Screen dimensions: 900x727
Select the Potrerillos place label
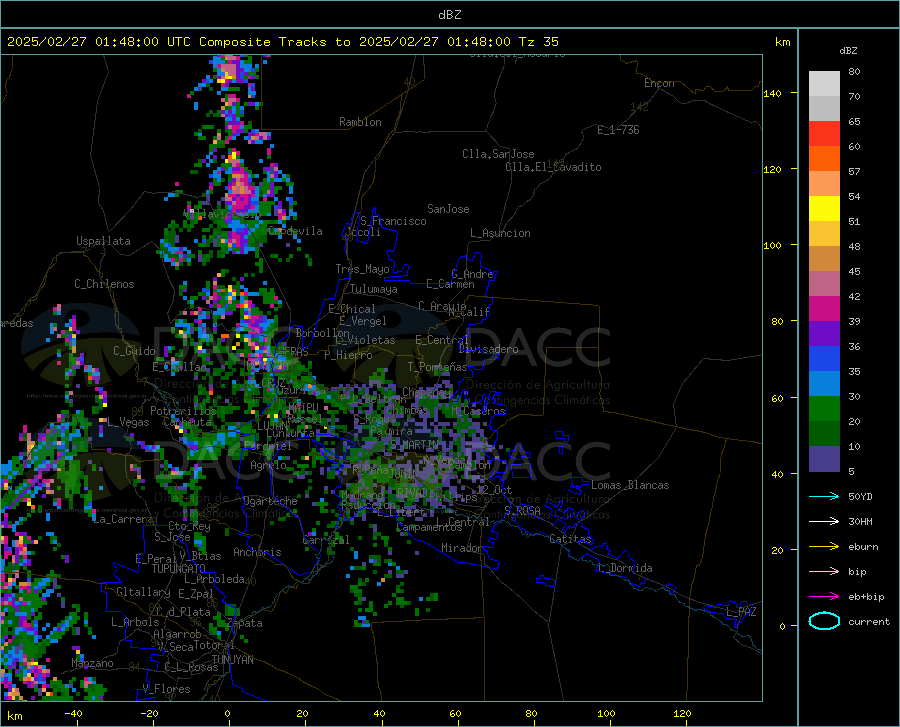coord(183,411)
